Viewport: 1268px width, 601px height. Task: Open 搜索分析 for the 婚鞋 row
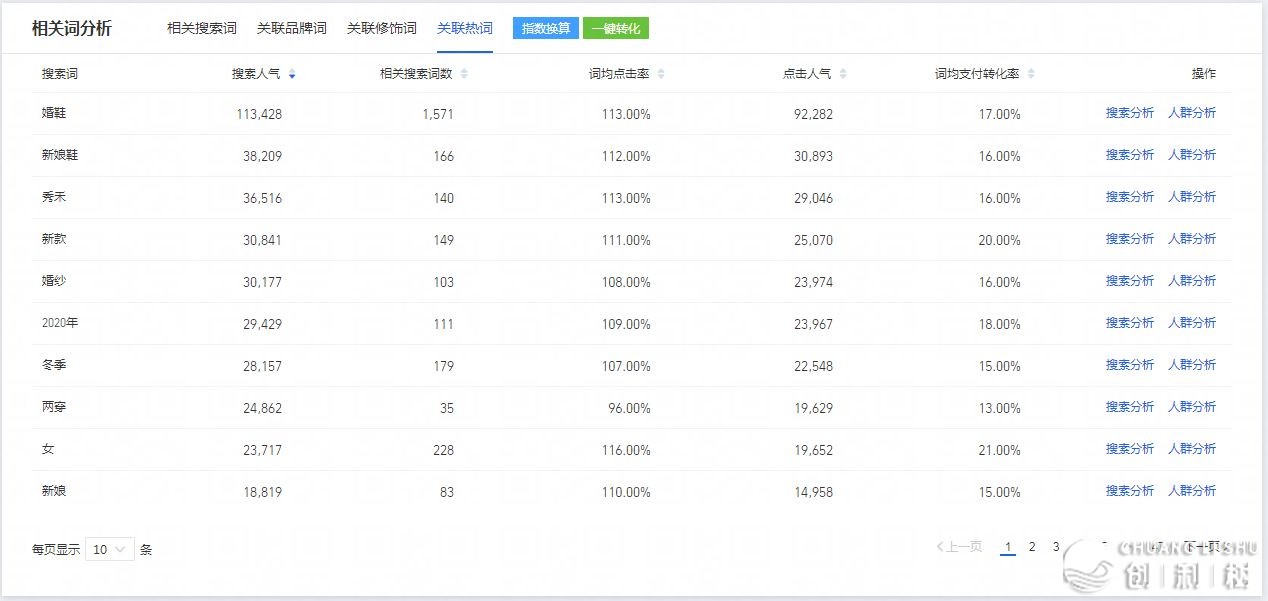(x=1129, y=113)
